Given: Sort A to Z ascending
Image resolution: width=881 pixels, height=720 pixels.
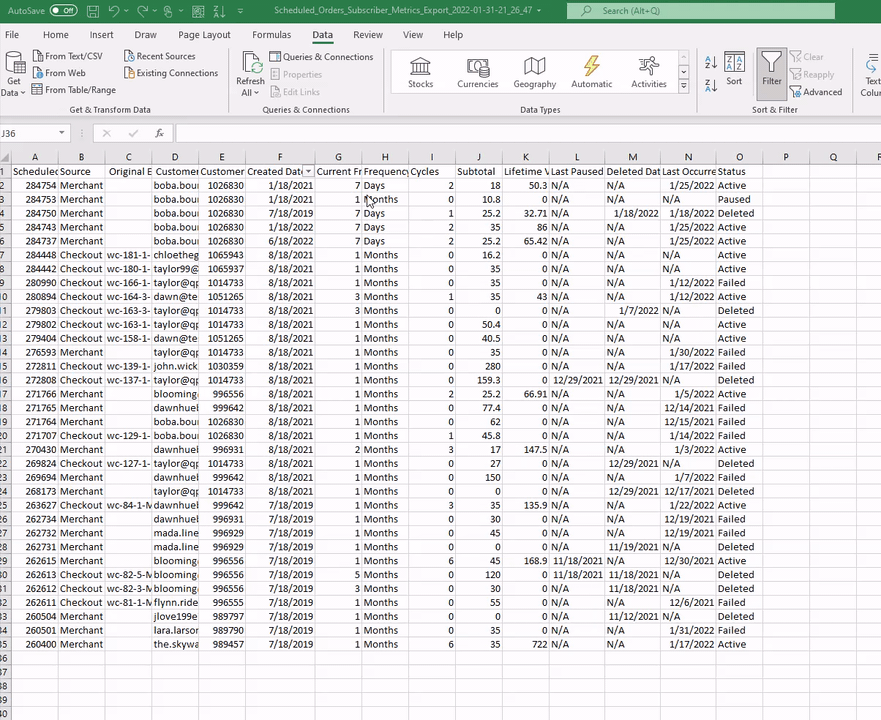Looking at the screenshot, I should [x=711, y=62].
